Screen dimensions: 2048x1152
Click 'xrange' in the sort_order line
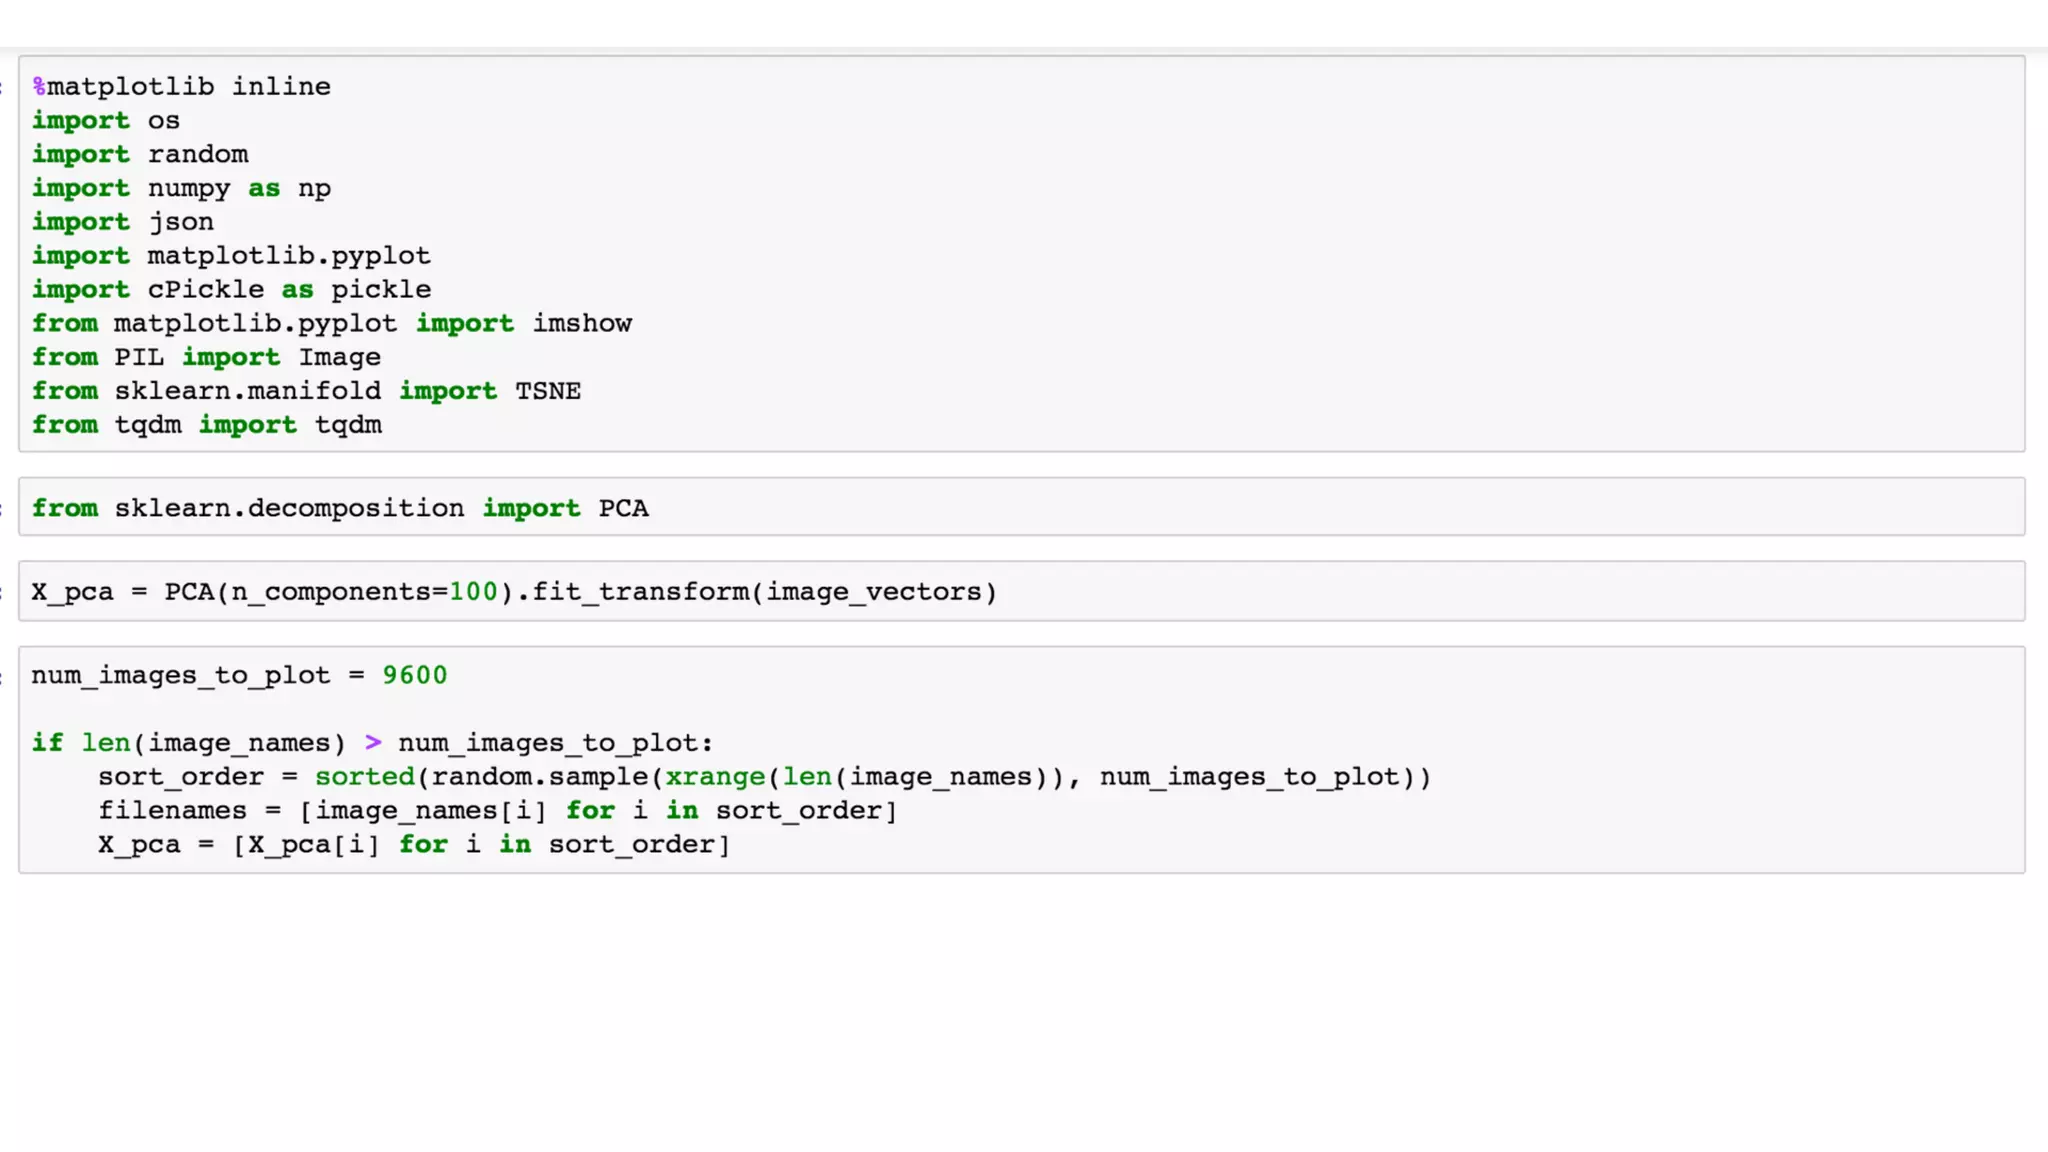(715, 777)
